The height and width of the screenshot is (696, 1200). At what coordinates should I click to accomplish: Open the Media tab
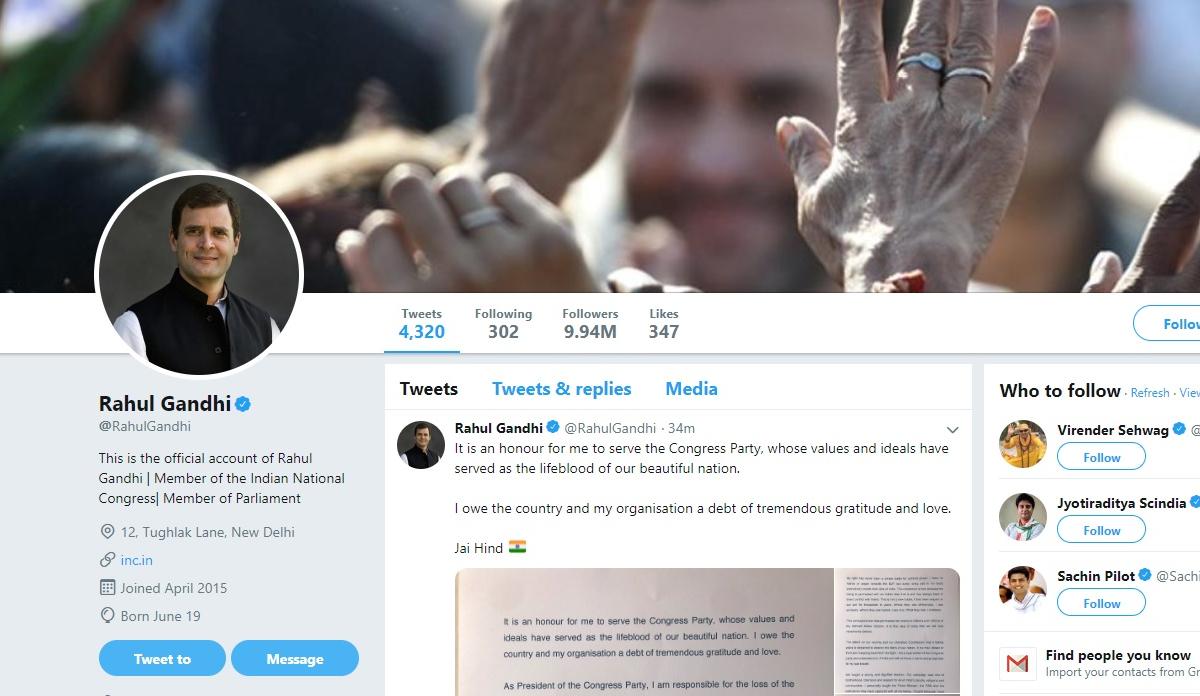click(691, 389)
